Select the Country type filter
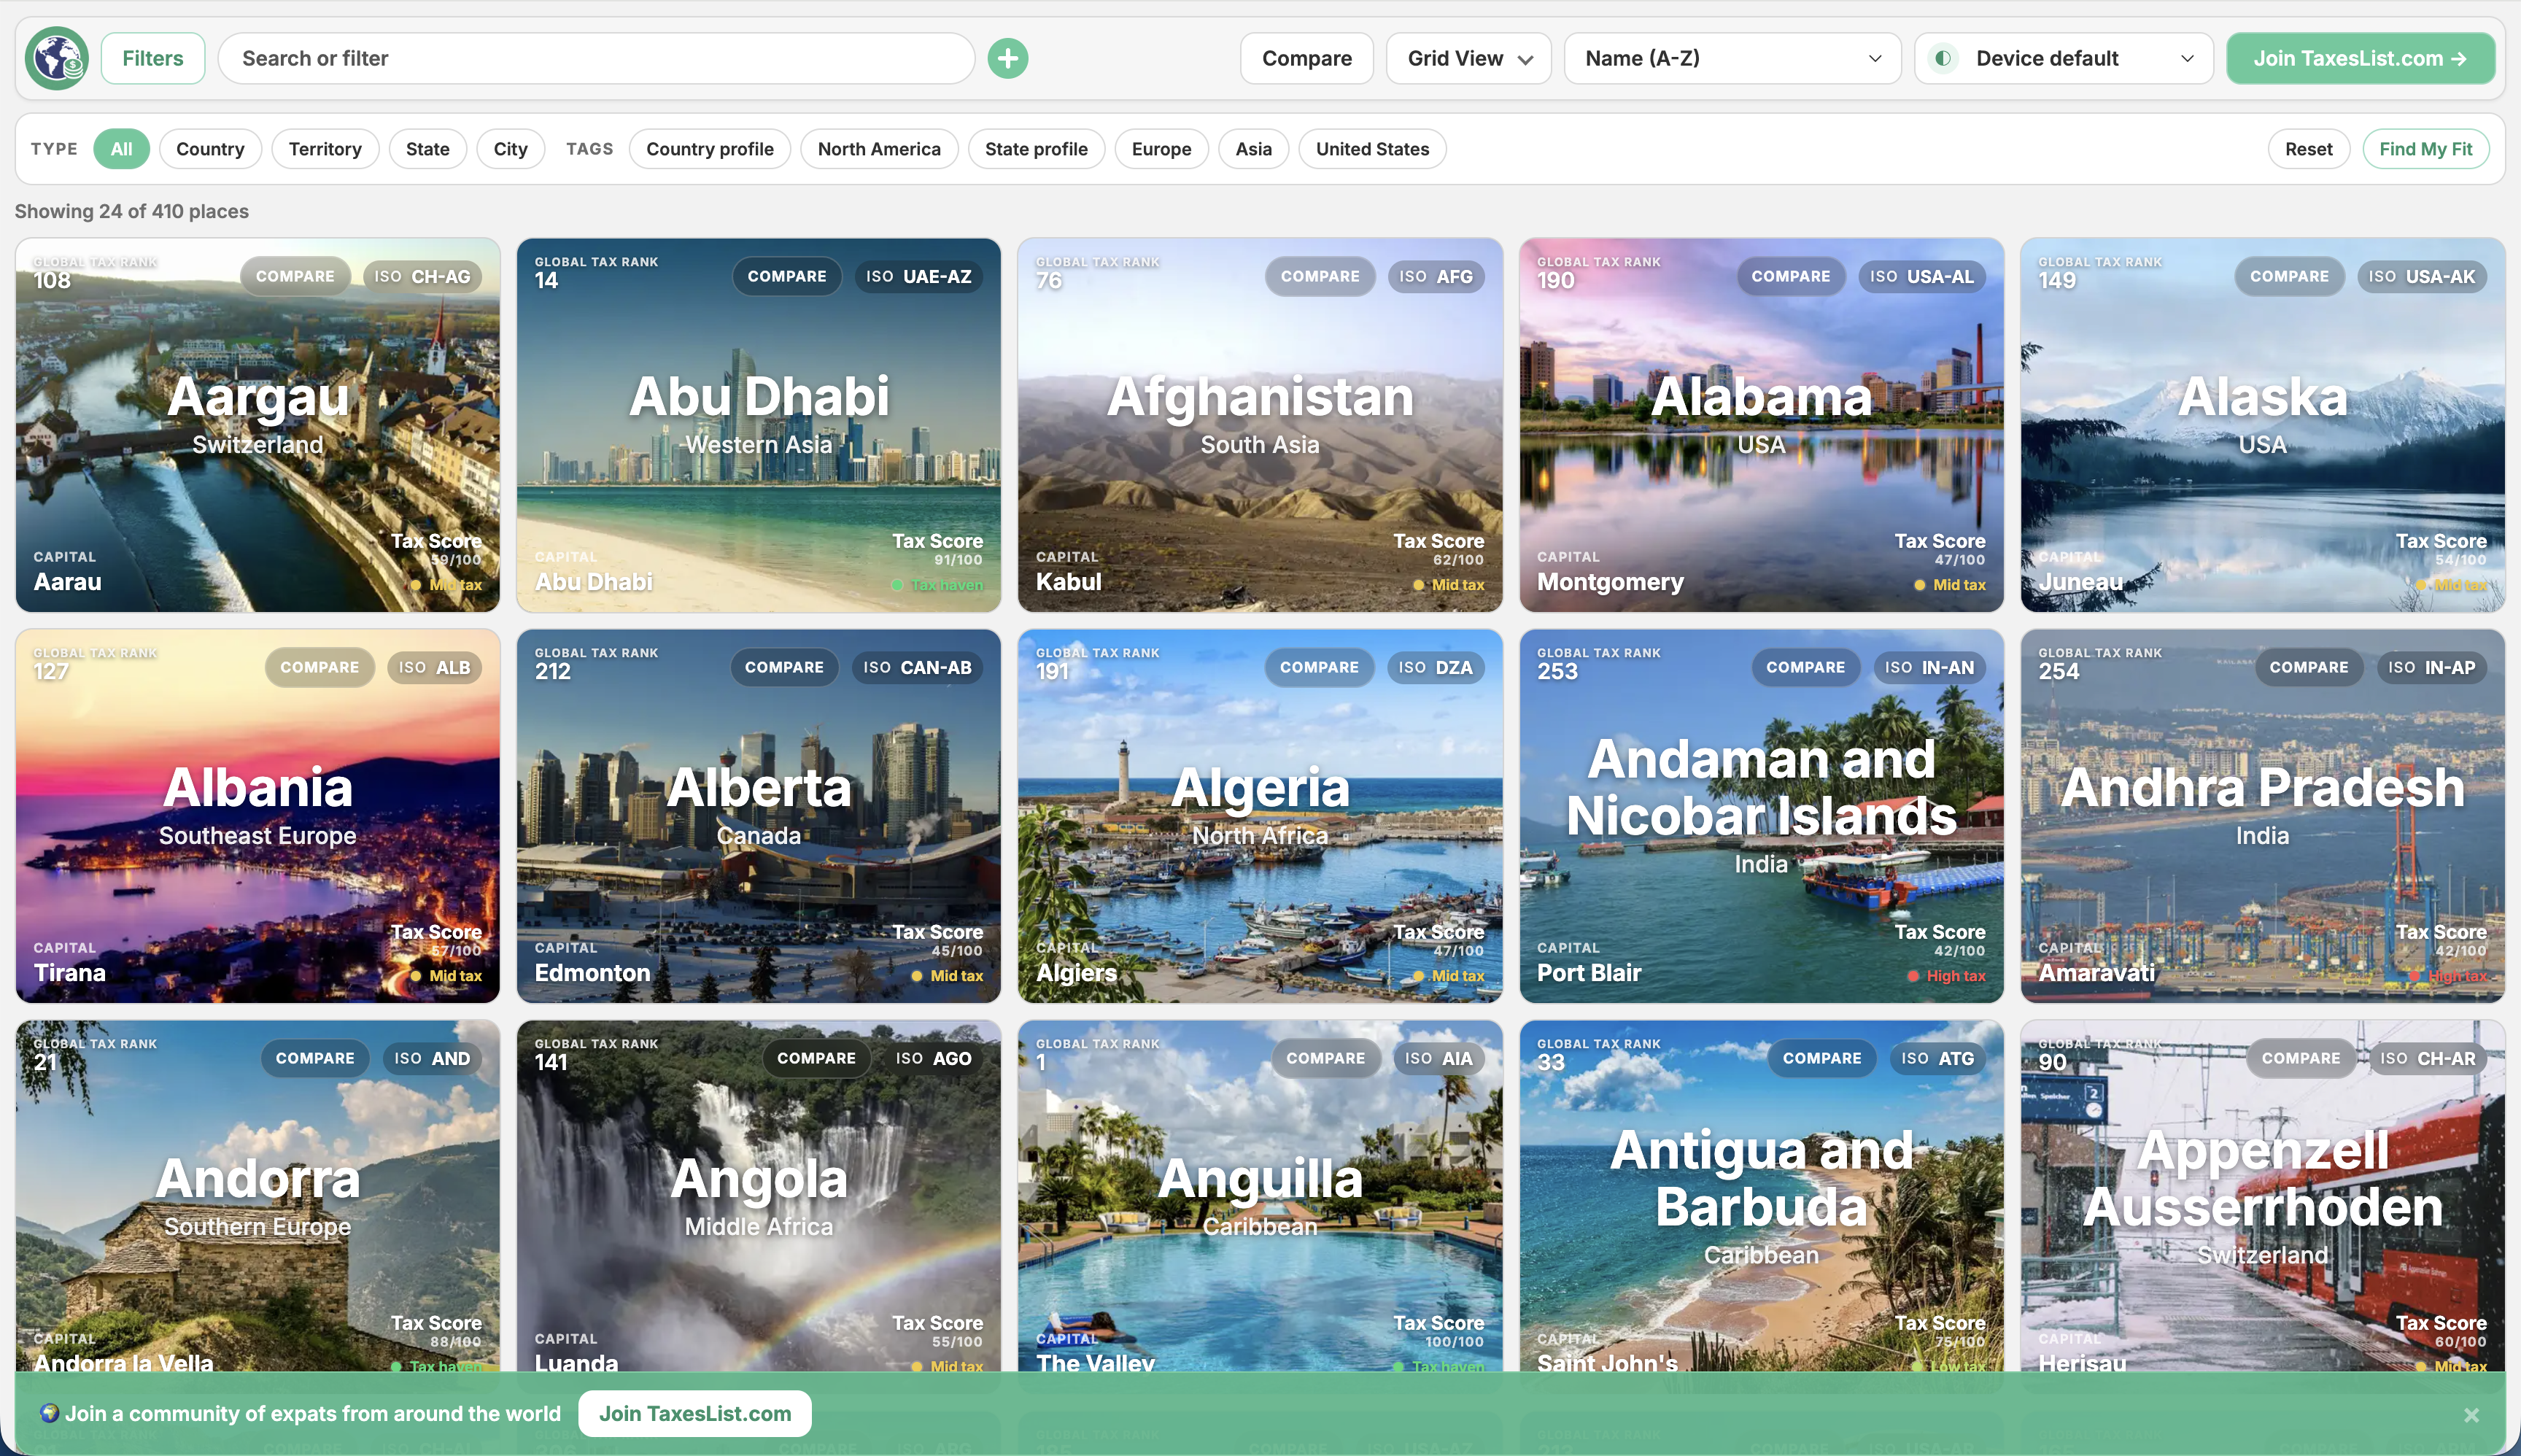The width and height of the screenshot is (2521, 1456). [209, 149]
